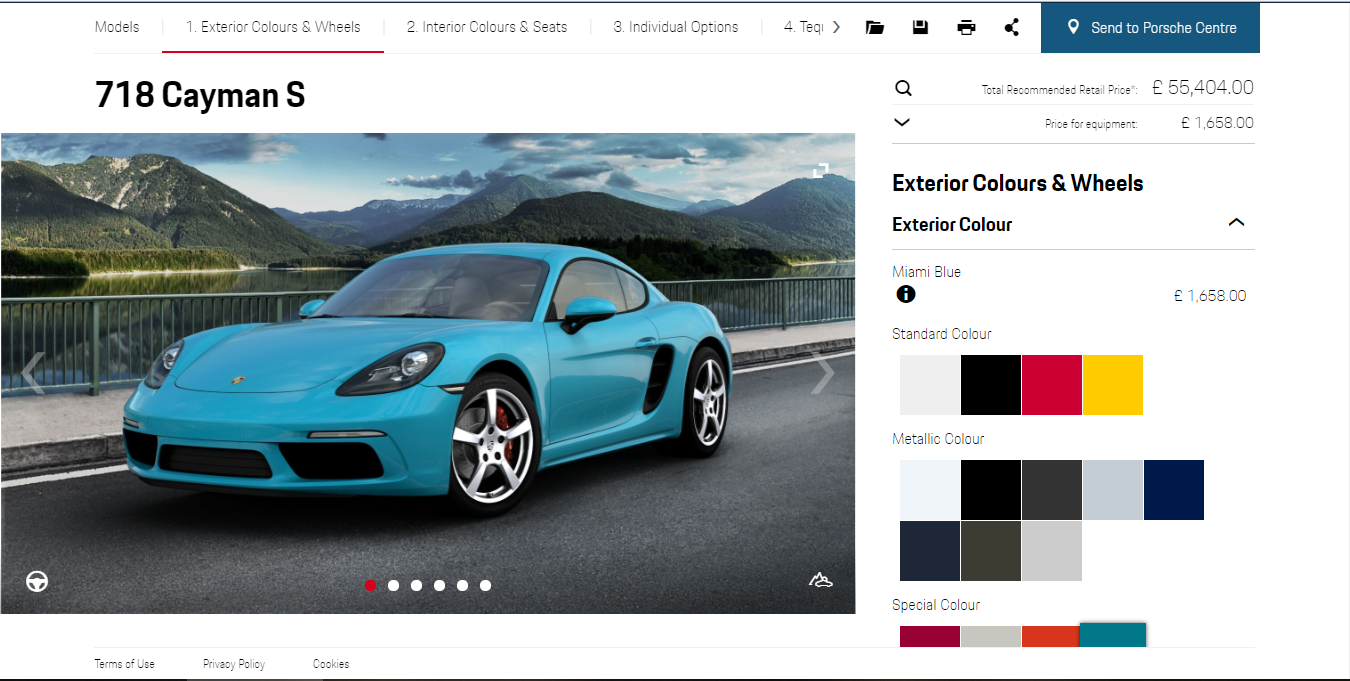1350x681 pixels.
Task: Share the configuration via the share icon
Action: pos(1012,27)
